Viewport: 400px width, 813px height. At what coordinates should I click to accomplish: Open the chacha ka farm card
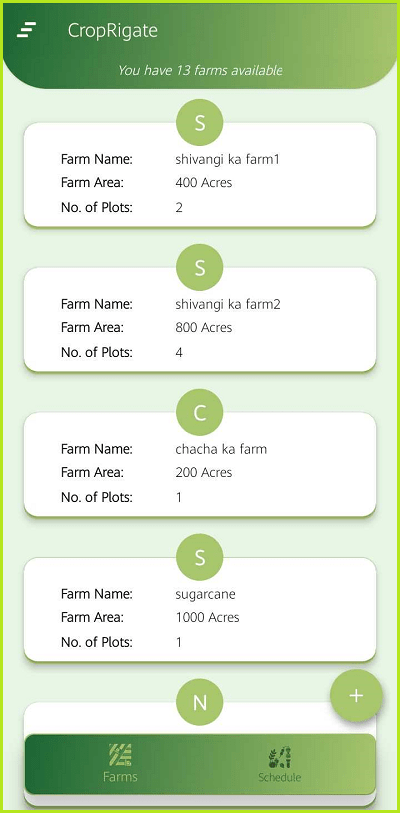click(200, 465)
